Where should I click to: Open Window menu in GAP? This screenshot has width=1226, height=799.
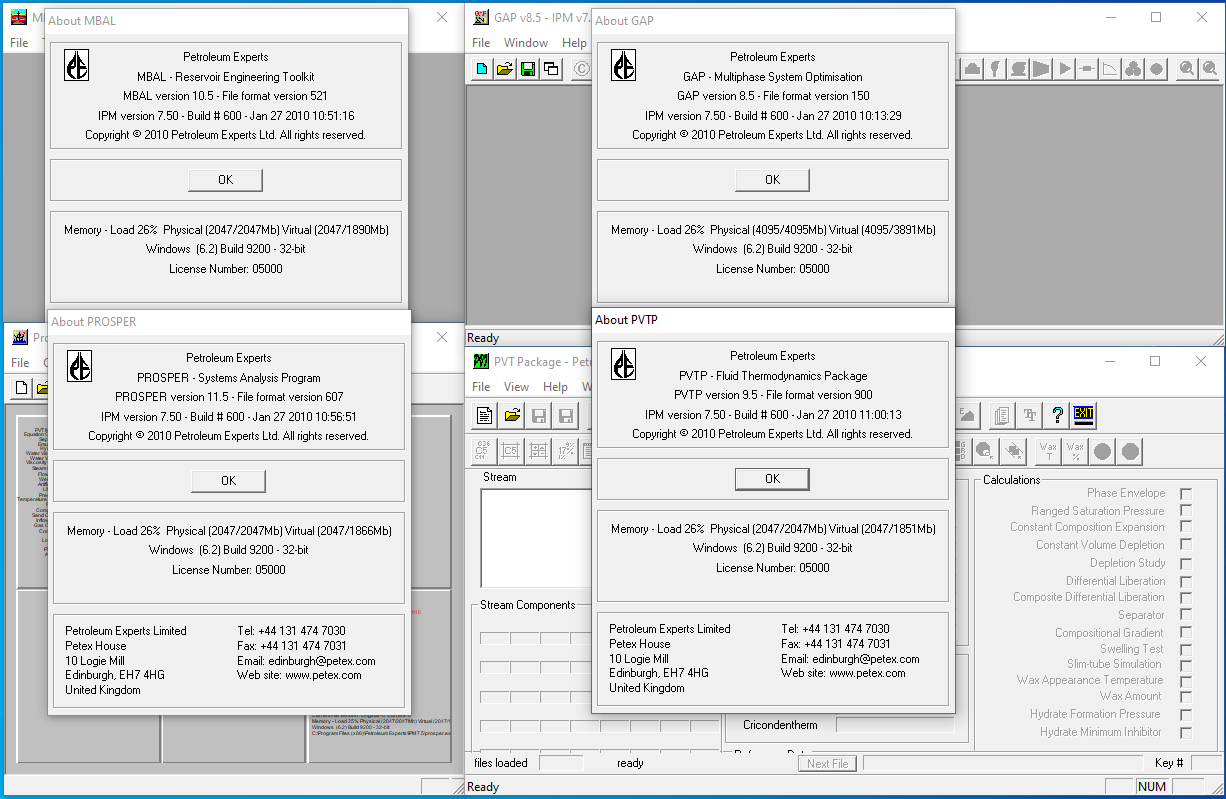[526, 43]
